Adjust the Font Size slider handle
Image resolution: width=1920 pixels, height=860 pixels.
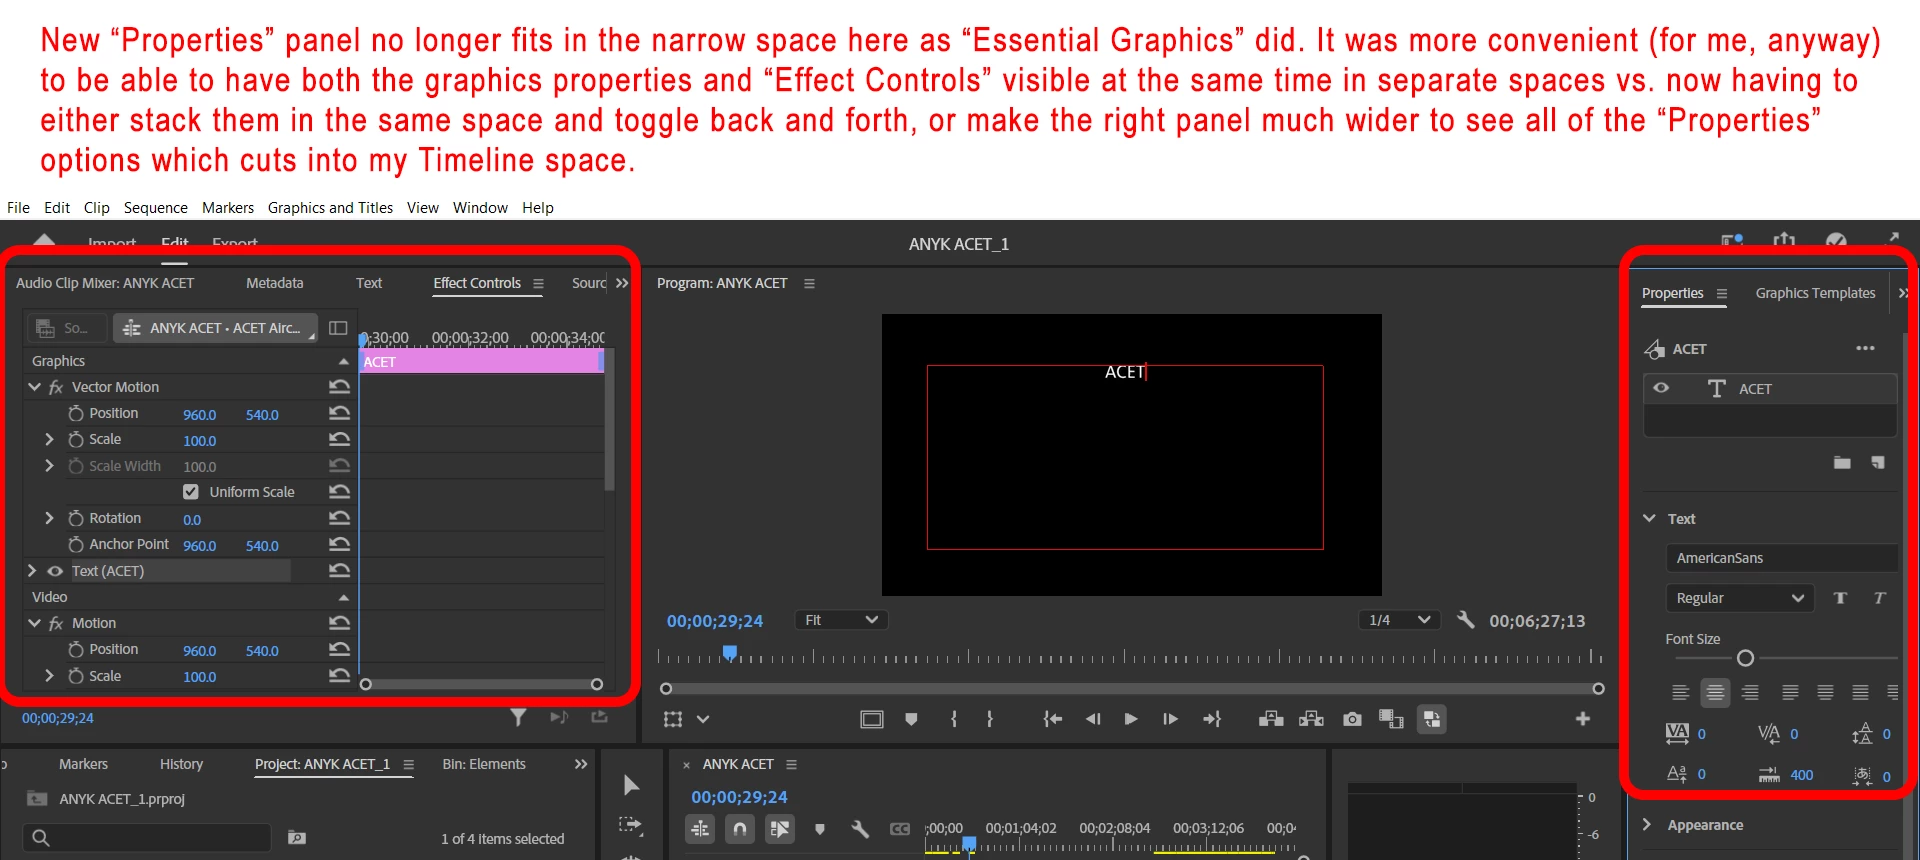pyautogui.click(x=1745, y=658)
